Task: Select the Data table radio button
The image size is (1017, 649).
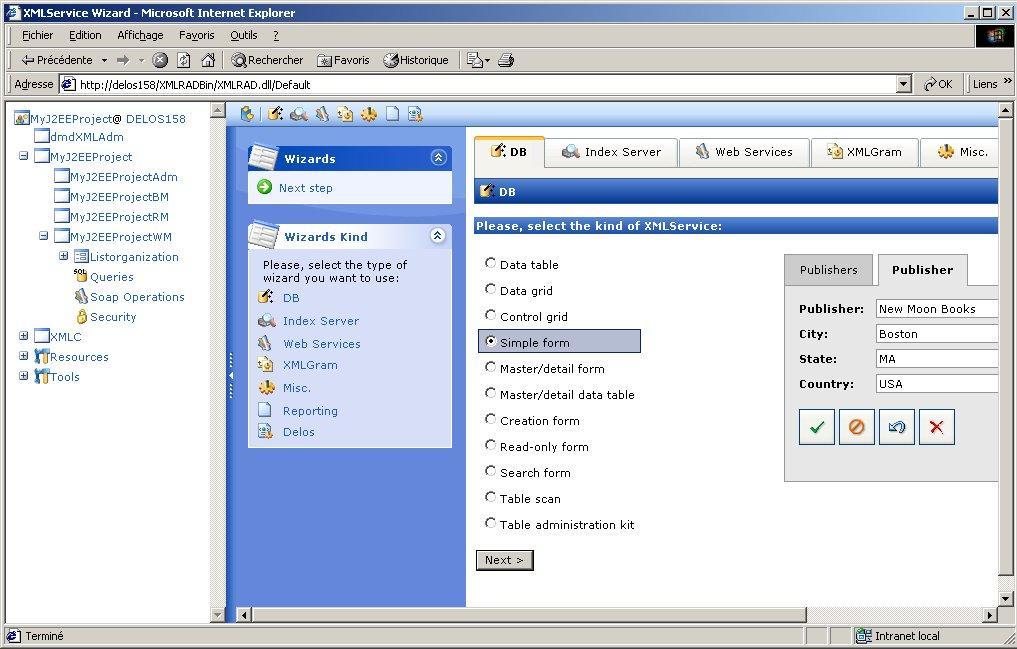Action: pos(490,264)
